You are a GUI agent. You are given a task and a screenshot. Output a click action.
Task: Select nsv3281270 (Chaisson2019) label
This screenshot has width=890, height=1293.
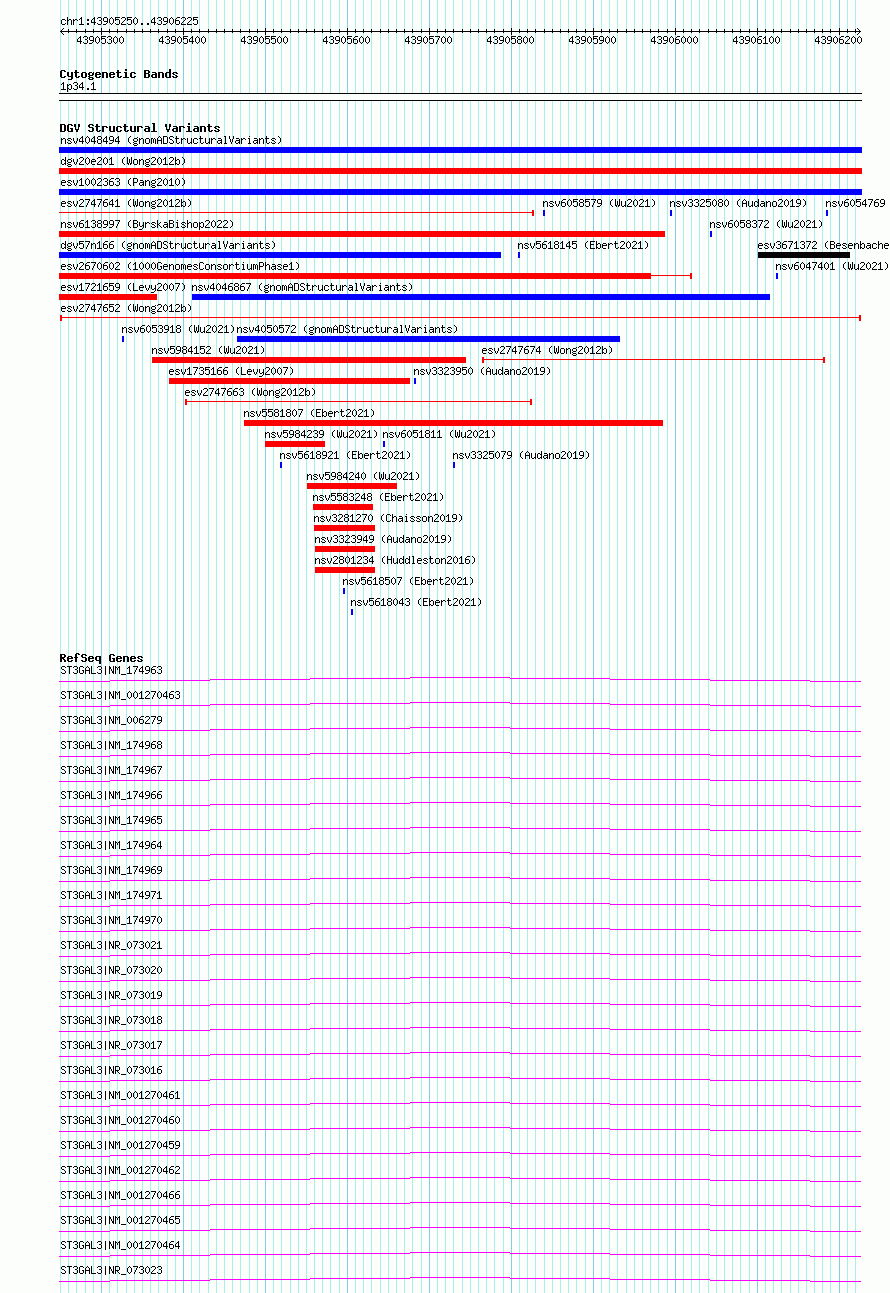[x=389, y=518]
